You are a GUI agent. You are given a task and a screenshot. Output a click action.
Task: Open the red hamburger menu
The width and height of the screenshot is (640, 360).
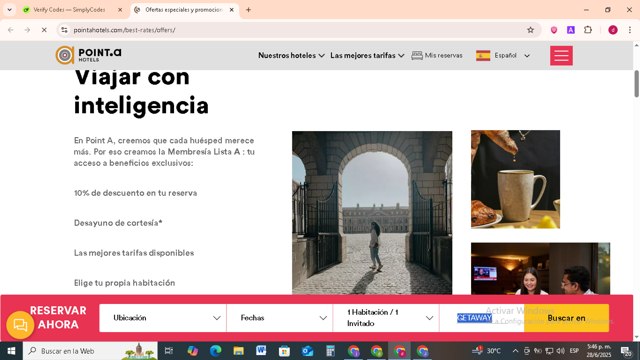(x=561, y=55)
